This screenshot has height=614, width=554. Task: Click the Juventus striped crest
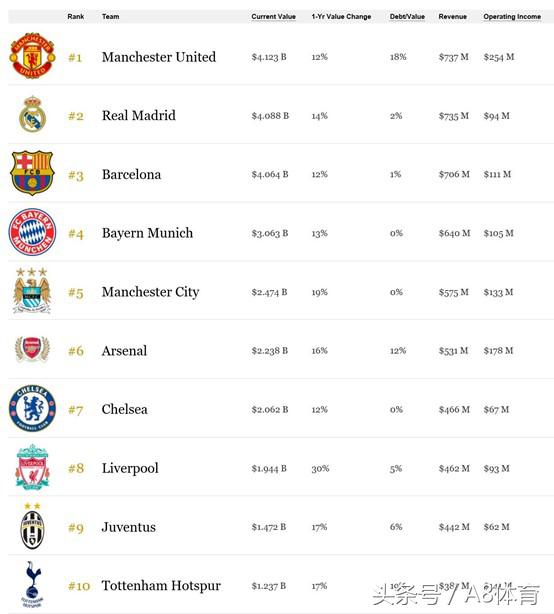click(32, 526)
